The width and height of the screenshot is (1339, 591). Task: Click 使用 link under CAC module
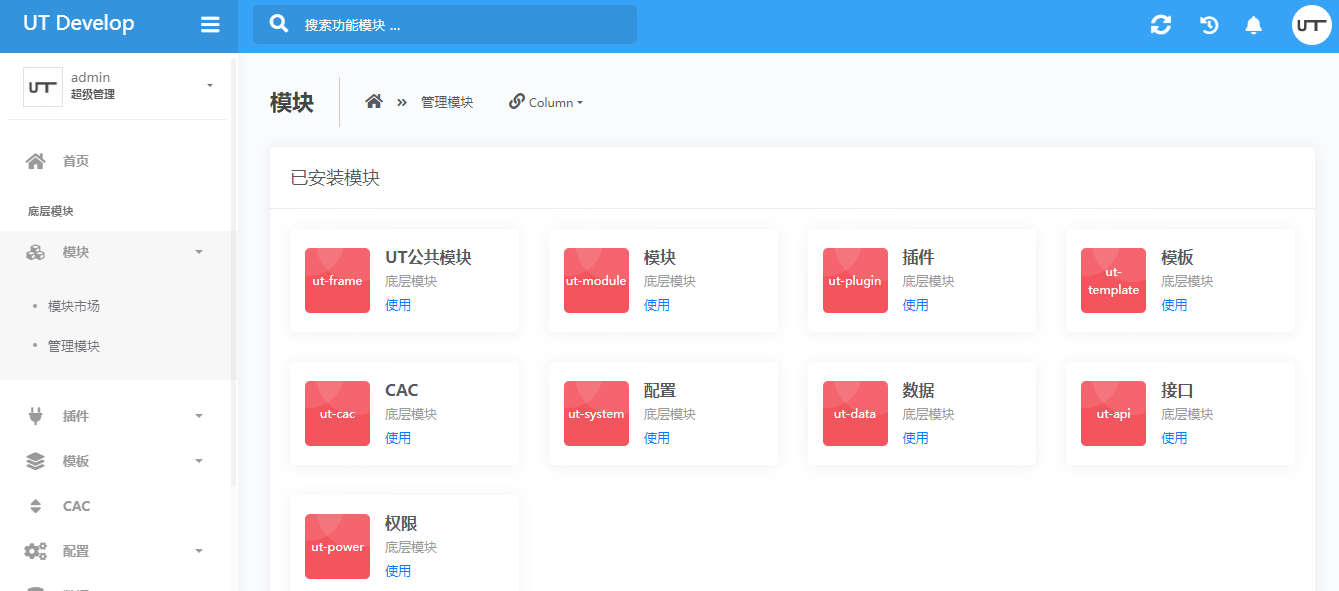pos(398,438)
